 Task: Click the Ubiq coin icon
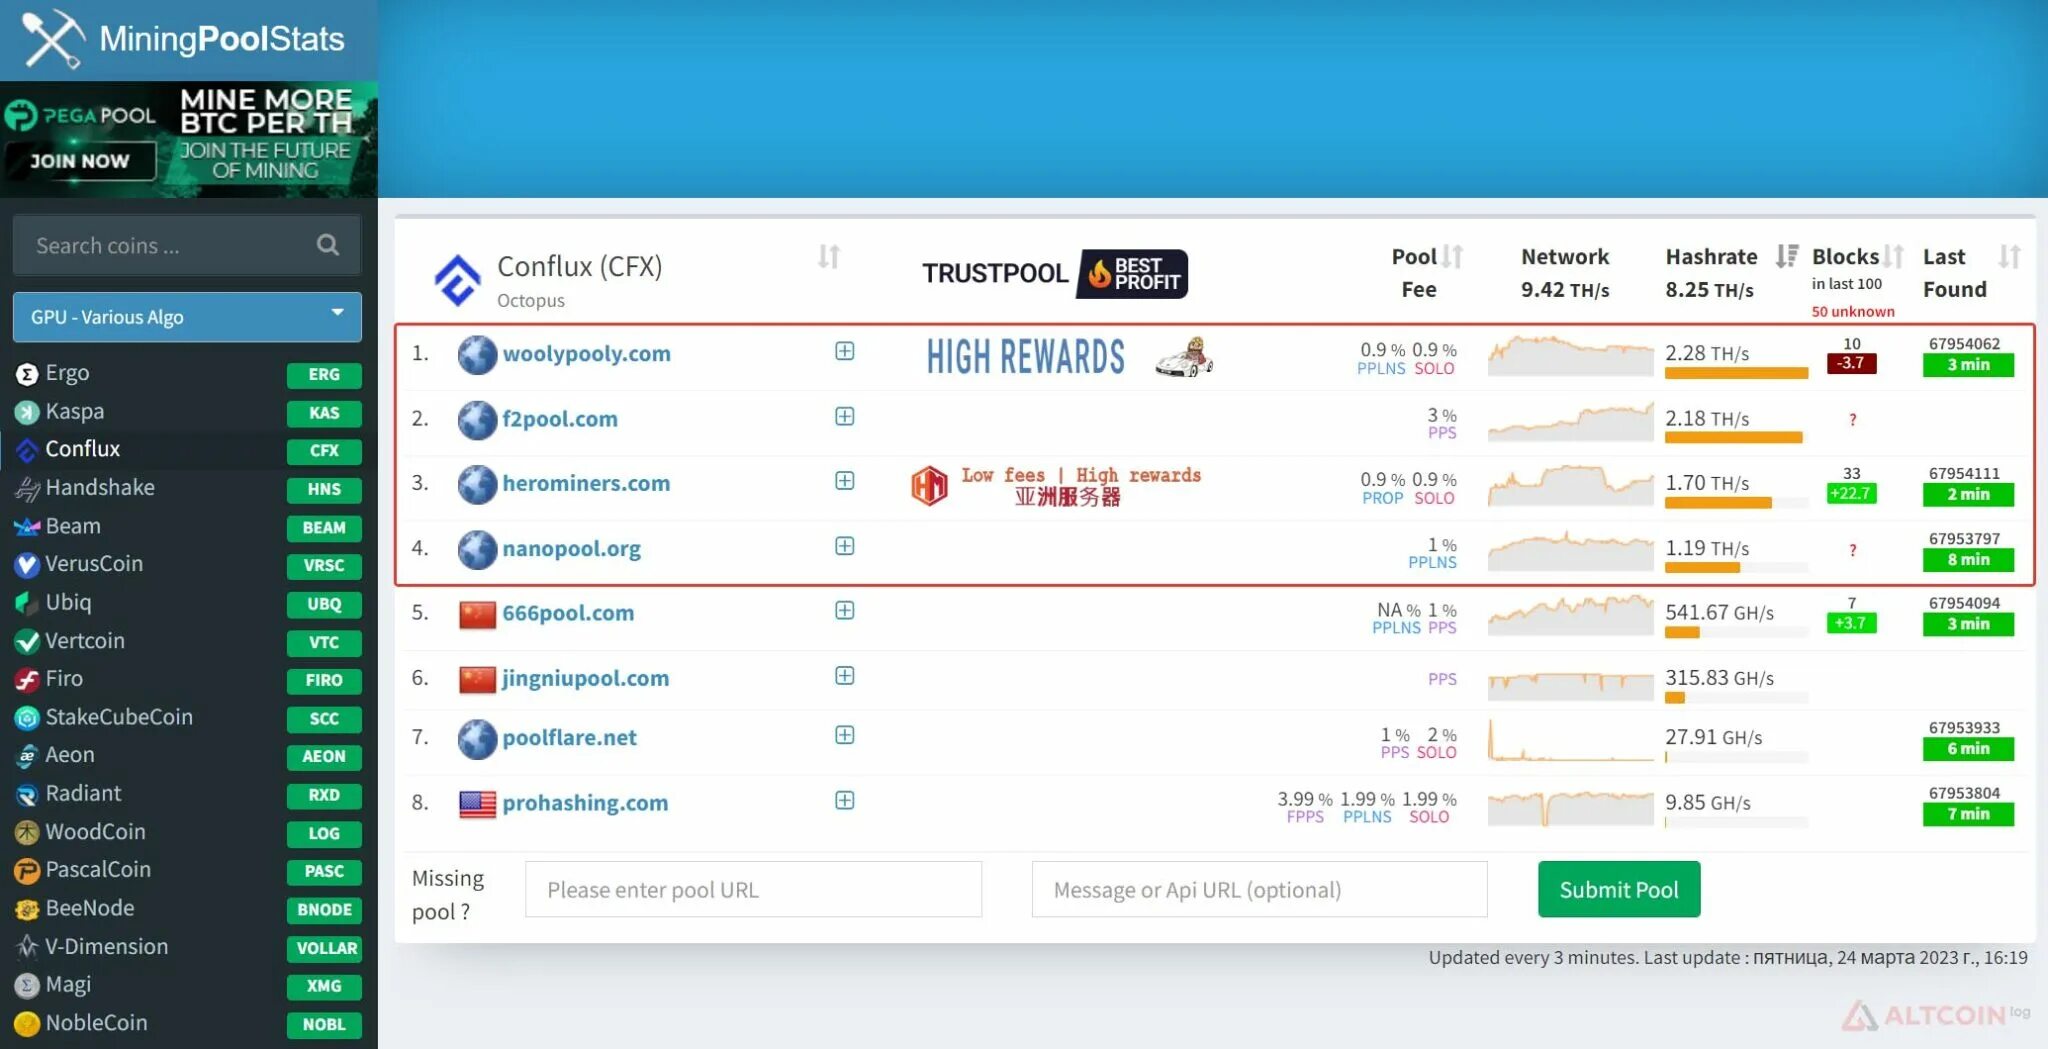point(27,603)
